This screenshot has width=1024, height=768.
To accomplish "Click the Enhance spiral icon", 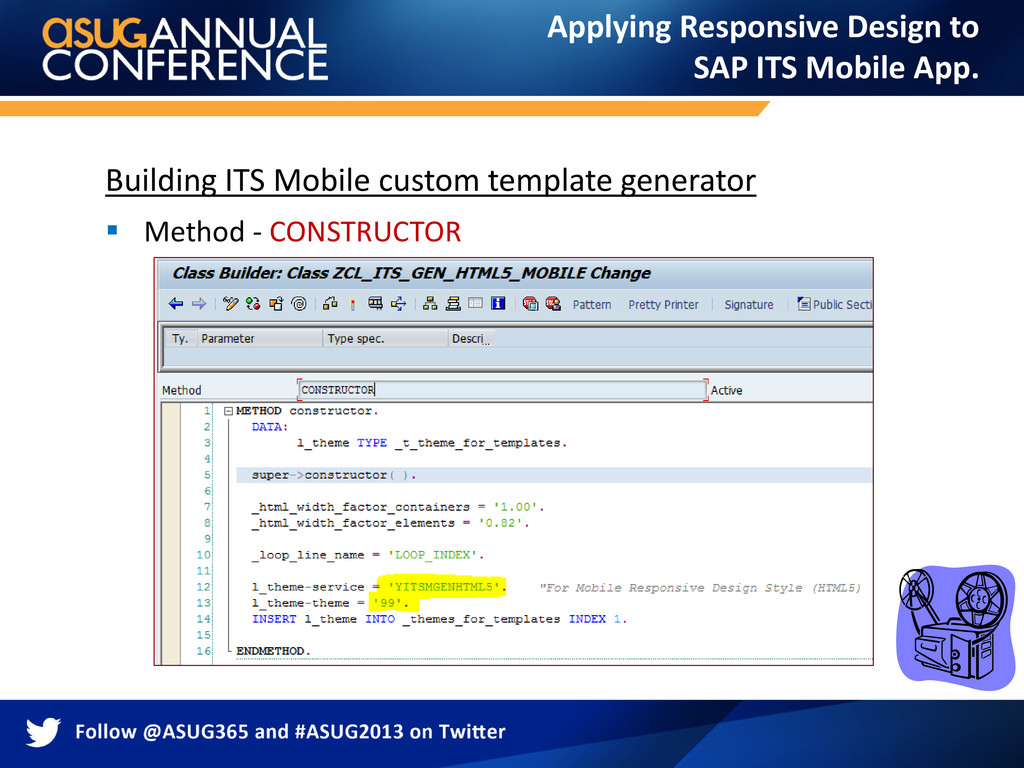I will (298, 304).
